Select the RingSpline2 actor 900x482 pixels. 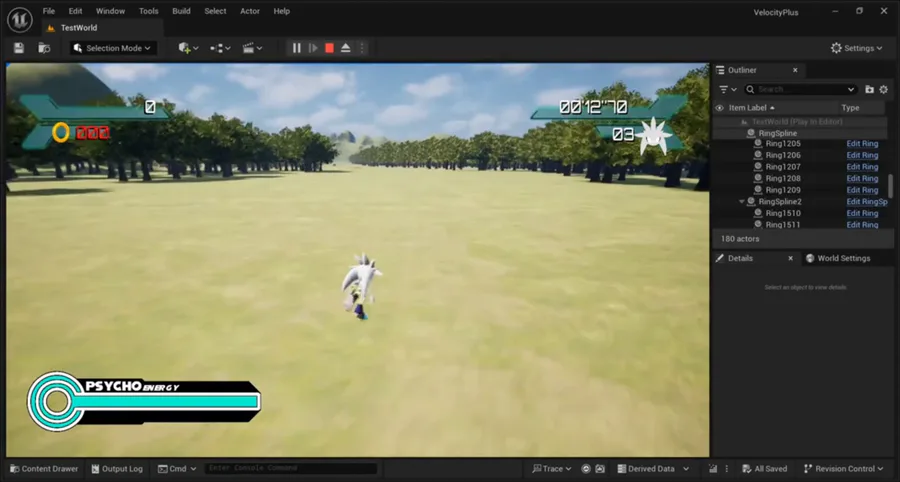(x=780, y=201)
